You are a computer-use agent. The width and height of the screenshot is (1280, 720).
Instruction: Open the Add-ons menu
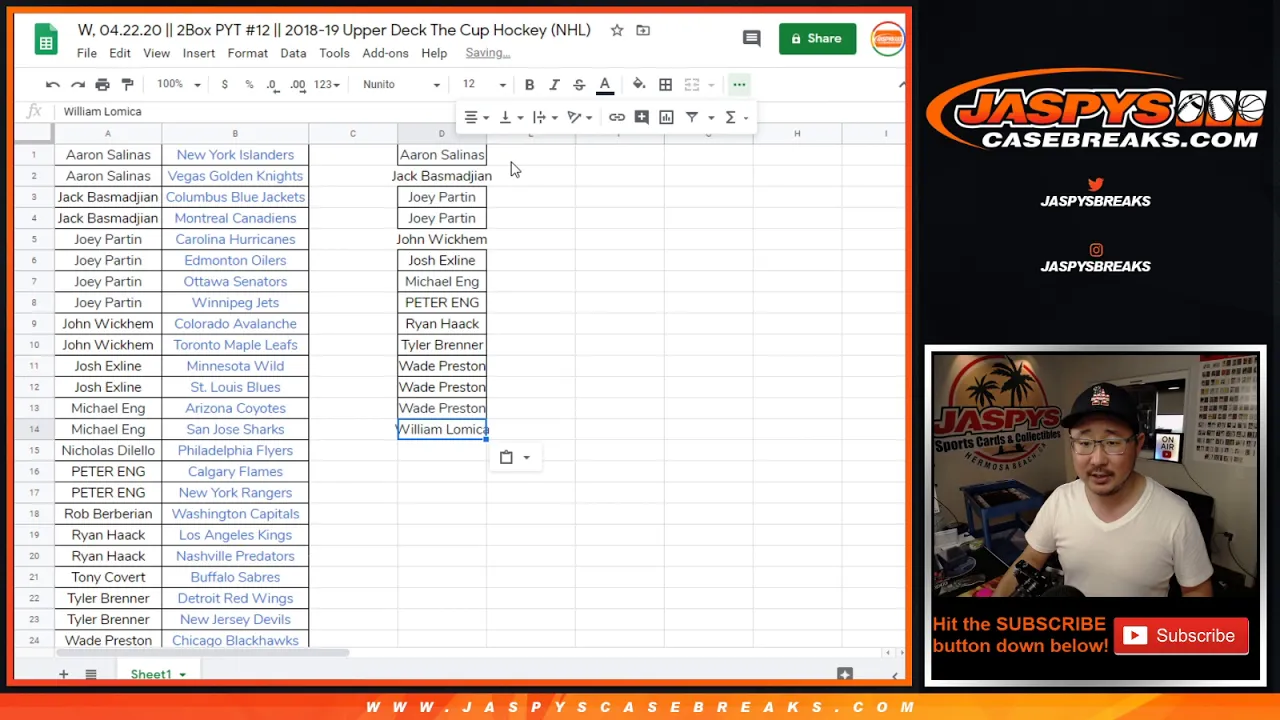coord(385,53)
